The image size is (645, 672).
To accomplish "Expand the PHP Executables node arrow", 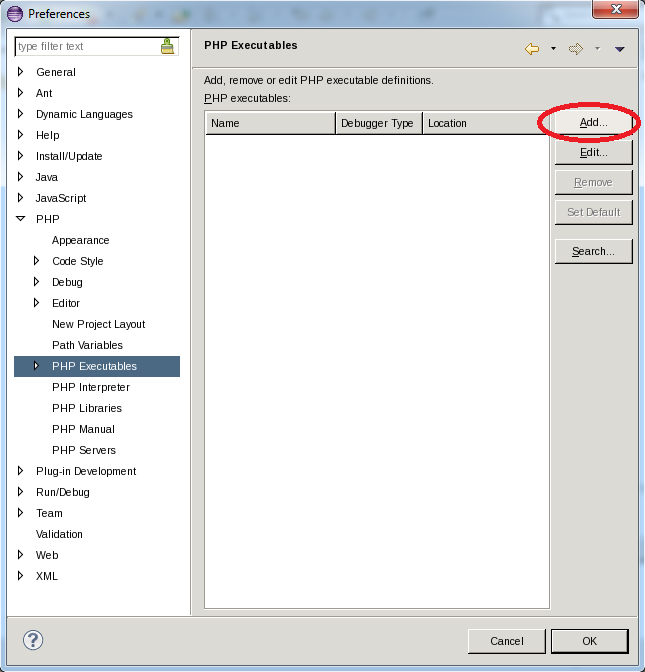I will 36,366.
